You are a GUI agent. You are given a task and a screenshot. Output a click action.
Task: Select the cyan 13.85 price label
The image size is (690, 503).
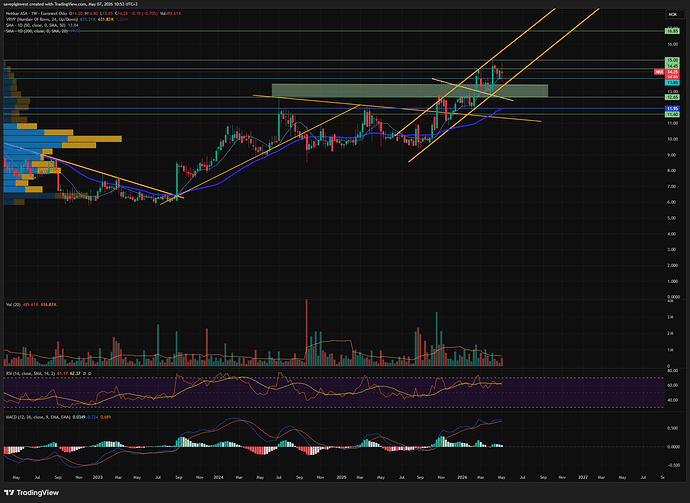pos(672,82)
